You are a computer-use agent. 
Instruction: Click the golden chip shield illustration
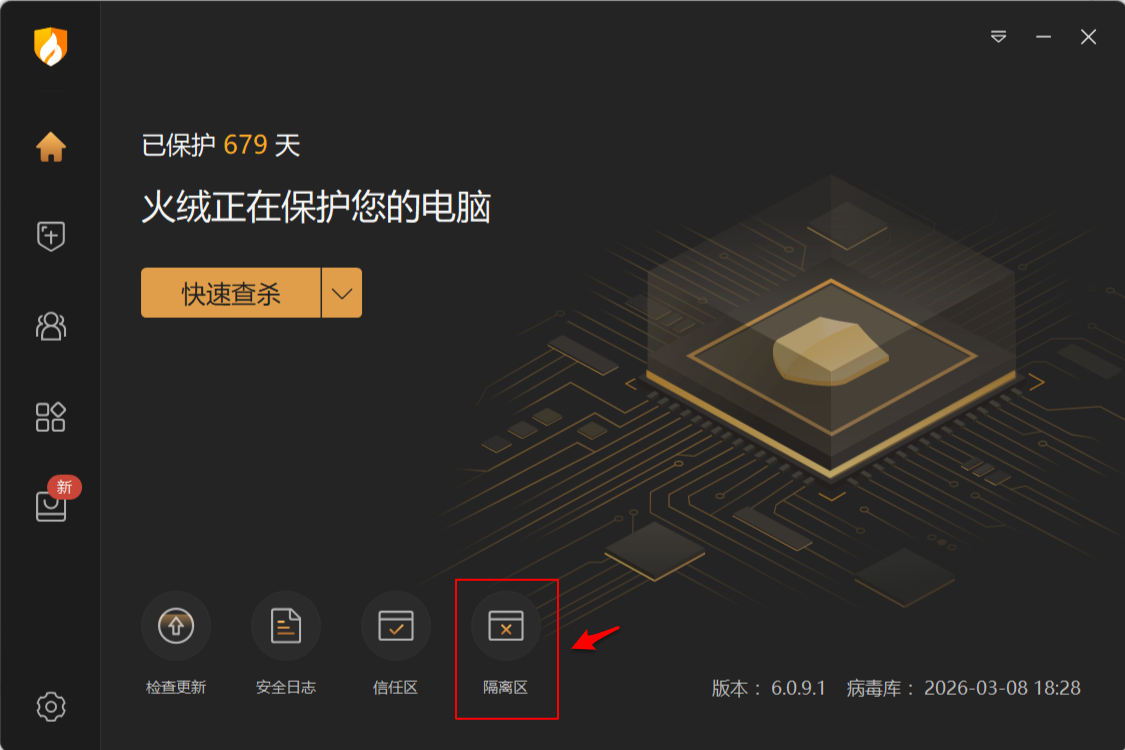coord(831,350)
